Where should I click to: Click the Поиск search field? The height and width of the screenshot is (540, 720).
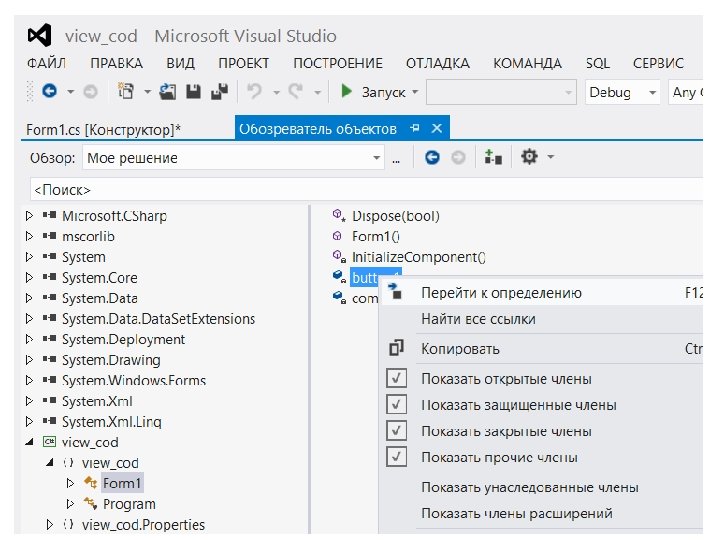click(x=366, y=190)
